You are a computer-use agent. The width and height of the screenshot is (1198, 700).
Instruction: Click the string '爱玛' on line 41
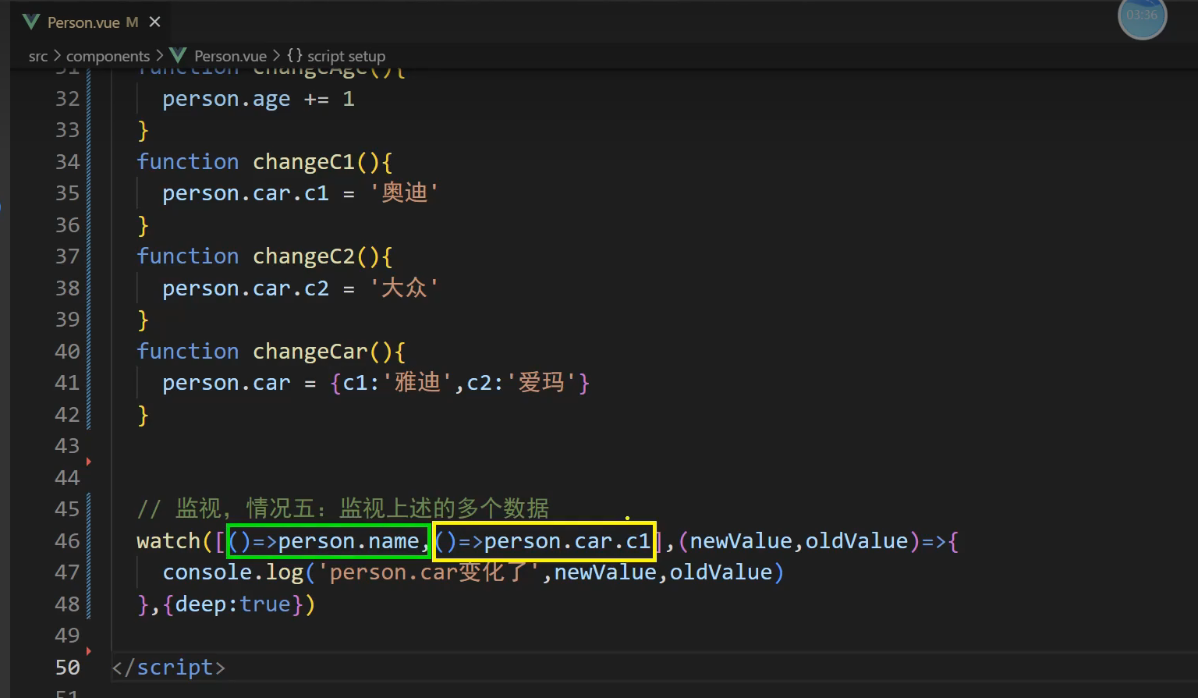click(x=541, y=383)
